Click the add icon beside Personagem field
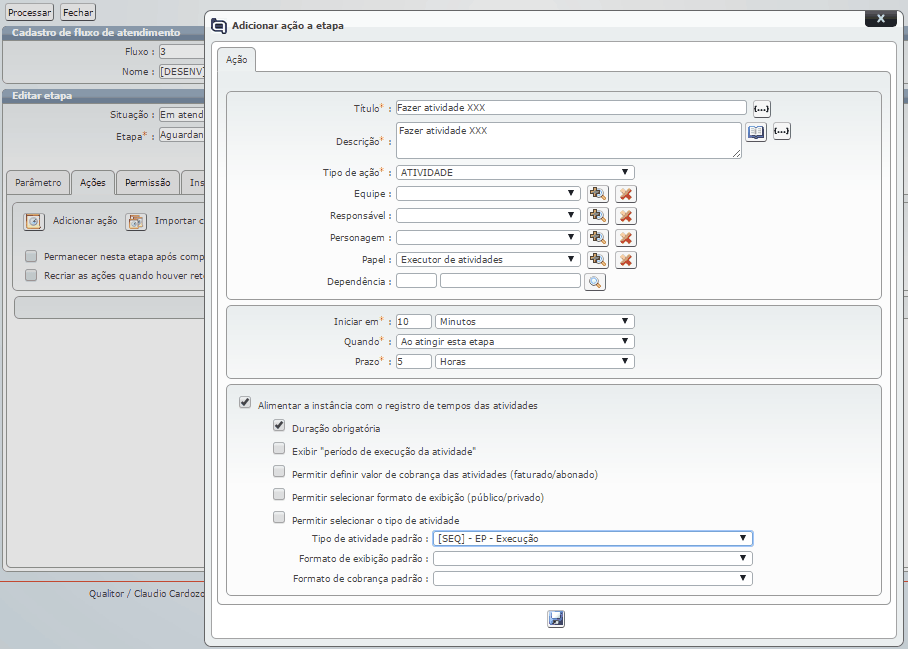 (x=598, y=238)
